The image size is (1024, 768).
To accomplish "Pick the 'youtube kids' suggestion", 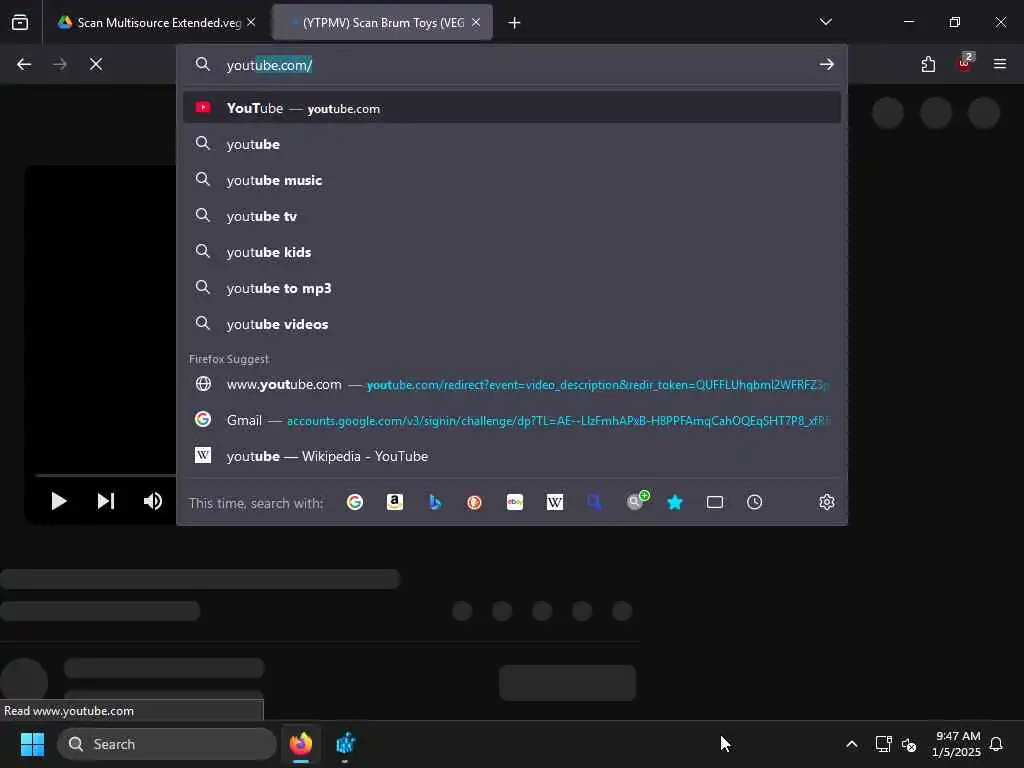I will [x=512, y=251].
